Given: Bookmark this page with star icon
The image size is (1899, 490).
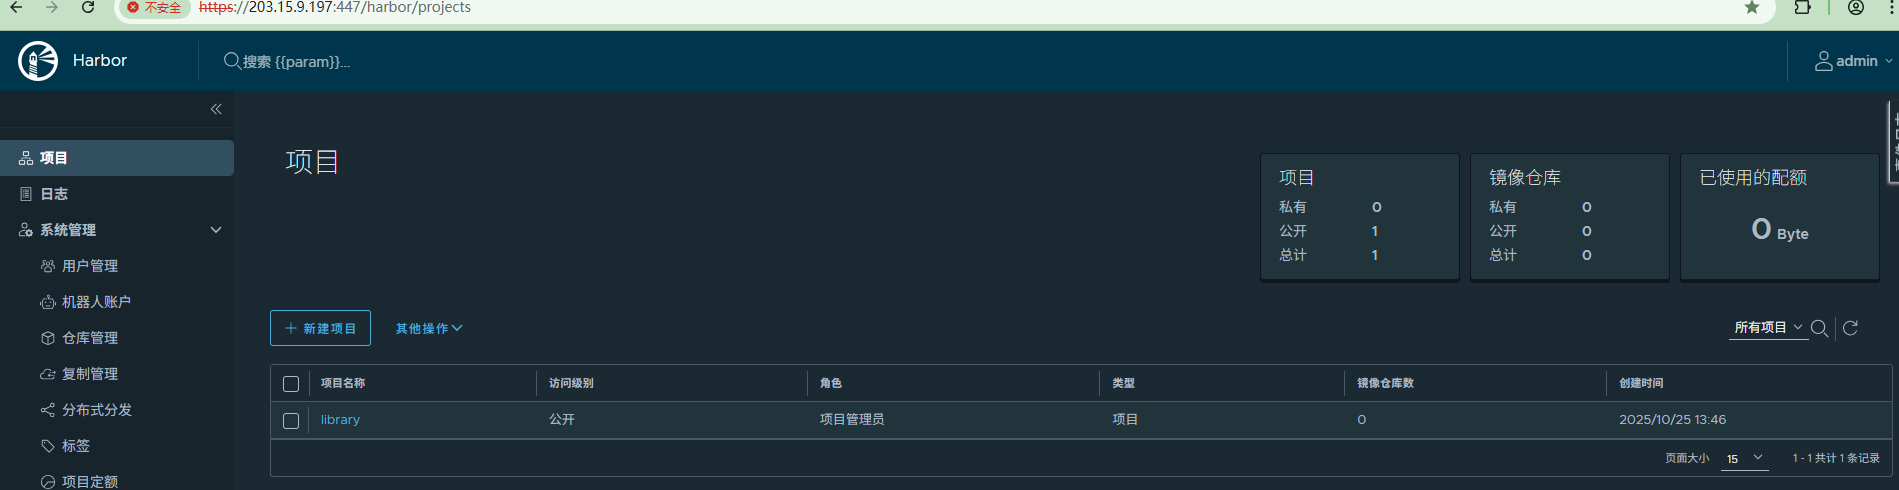Looking at the screenshot, I should [1752, 8].
